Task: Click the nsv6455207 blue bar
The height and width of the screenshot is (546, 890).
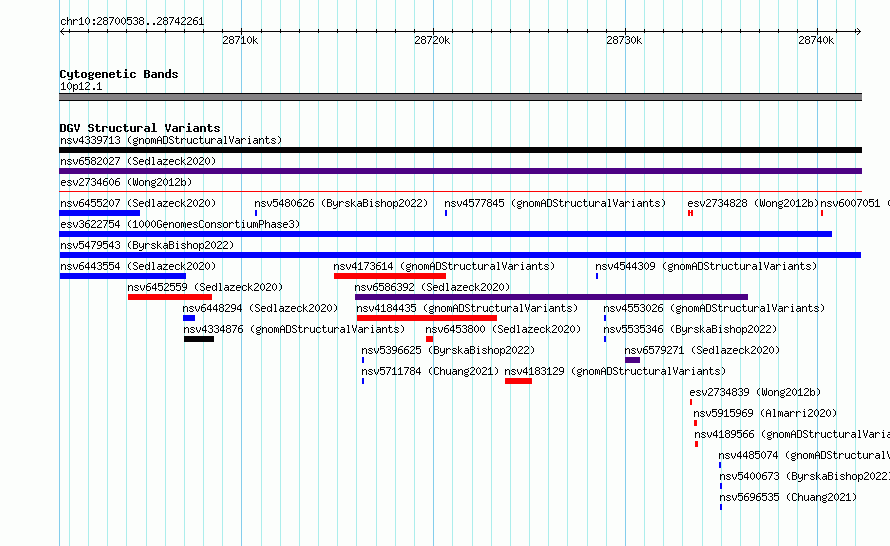Action: click(x=99, y=213)
